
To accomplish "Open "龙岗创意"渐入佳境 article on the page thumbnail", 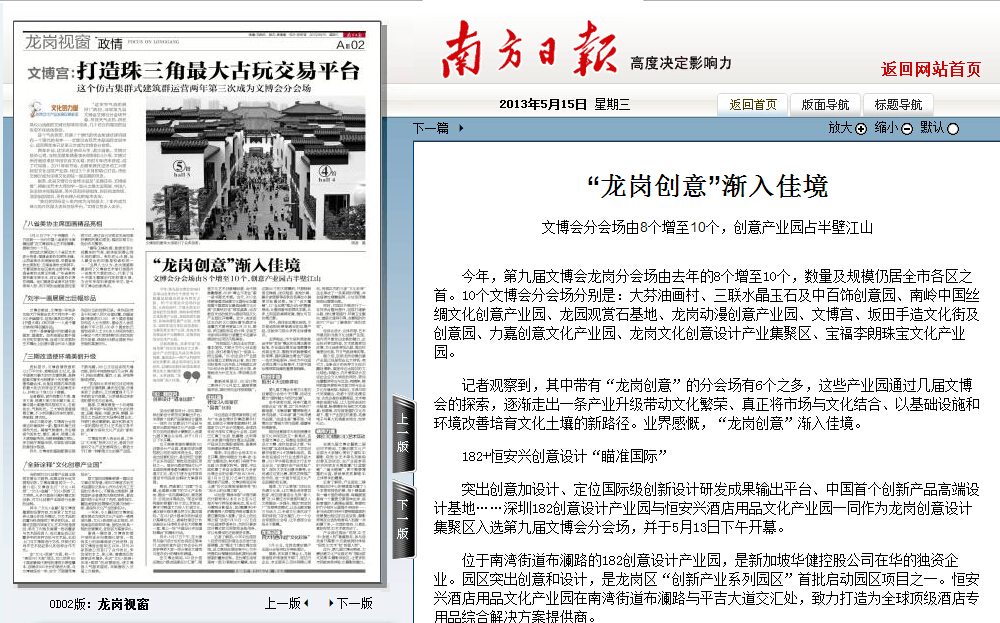I will tap(226, 265).
